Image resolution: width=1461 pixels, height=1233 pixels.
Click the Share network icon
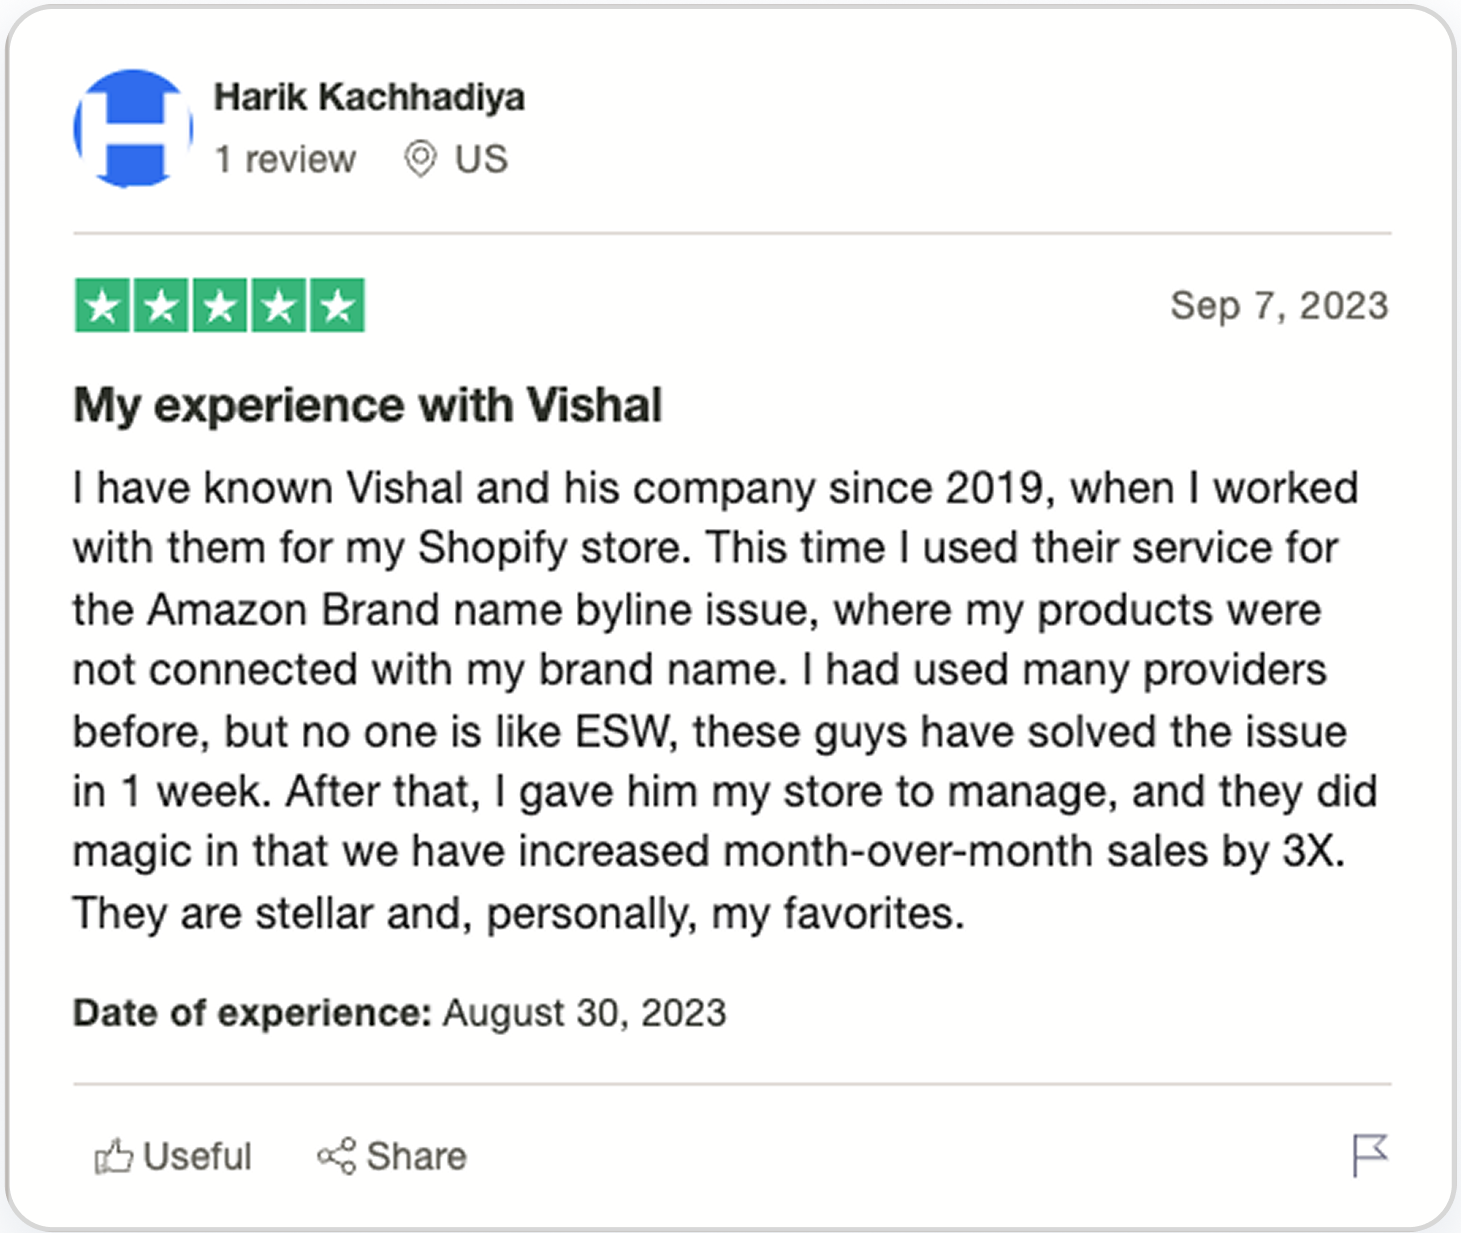[x=337, y=1155]
